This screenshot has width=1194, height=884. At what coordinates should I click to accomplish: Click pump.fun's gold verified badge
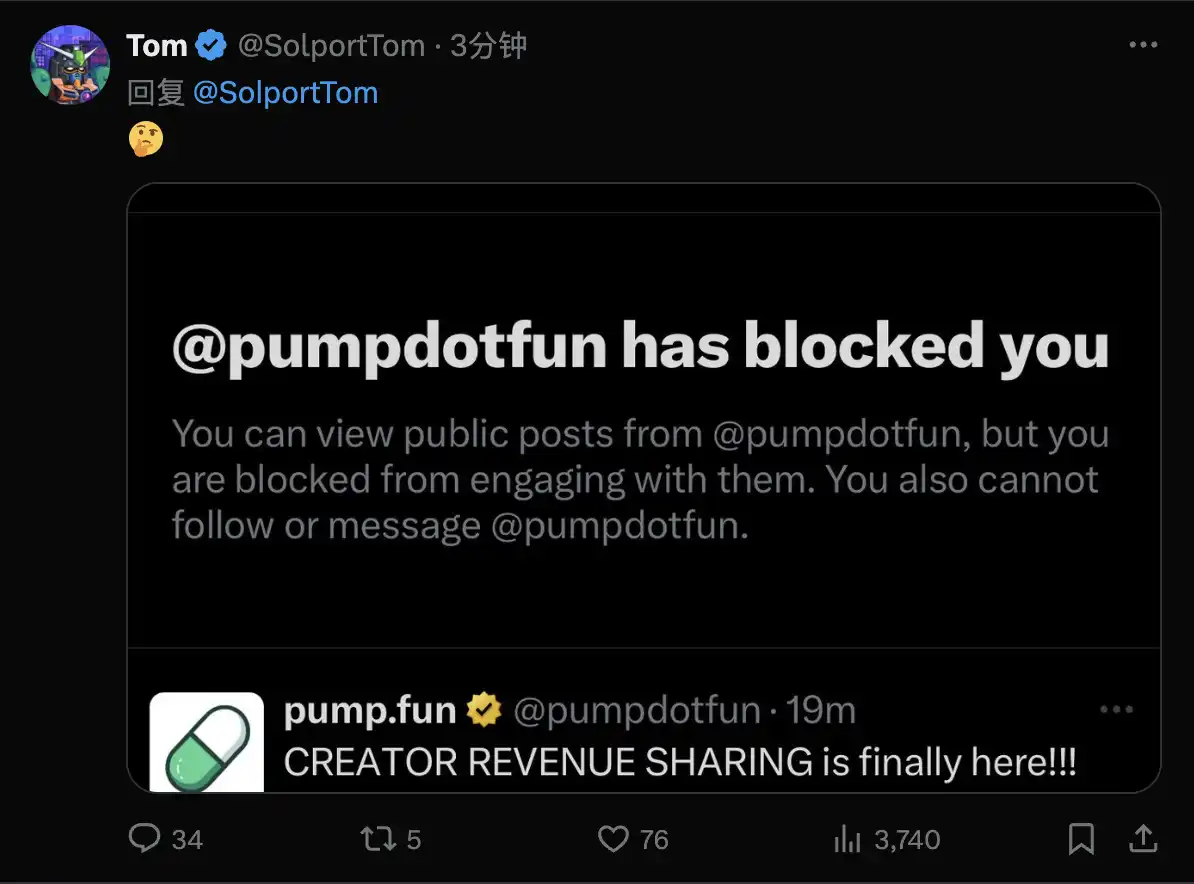[x=485, y=711]
